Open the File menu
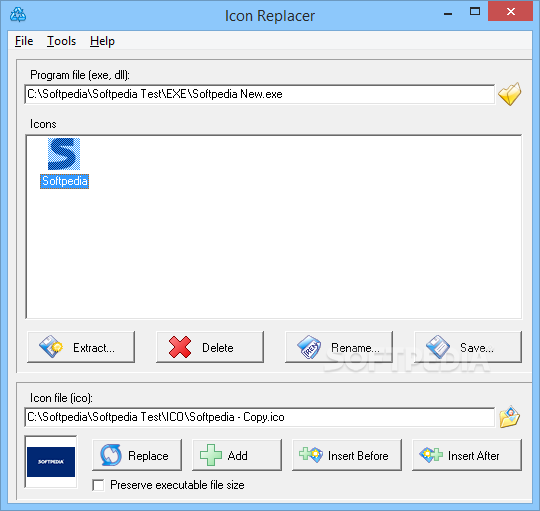Viewport: 540px width, 511px height. (x=24, y=41)
